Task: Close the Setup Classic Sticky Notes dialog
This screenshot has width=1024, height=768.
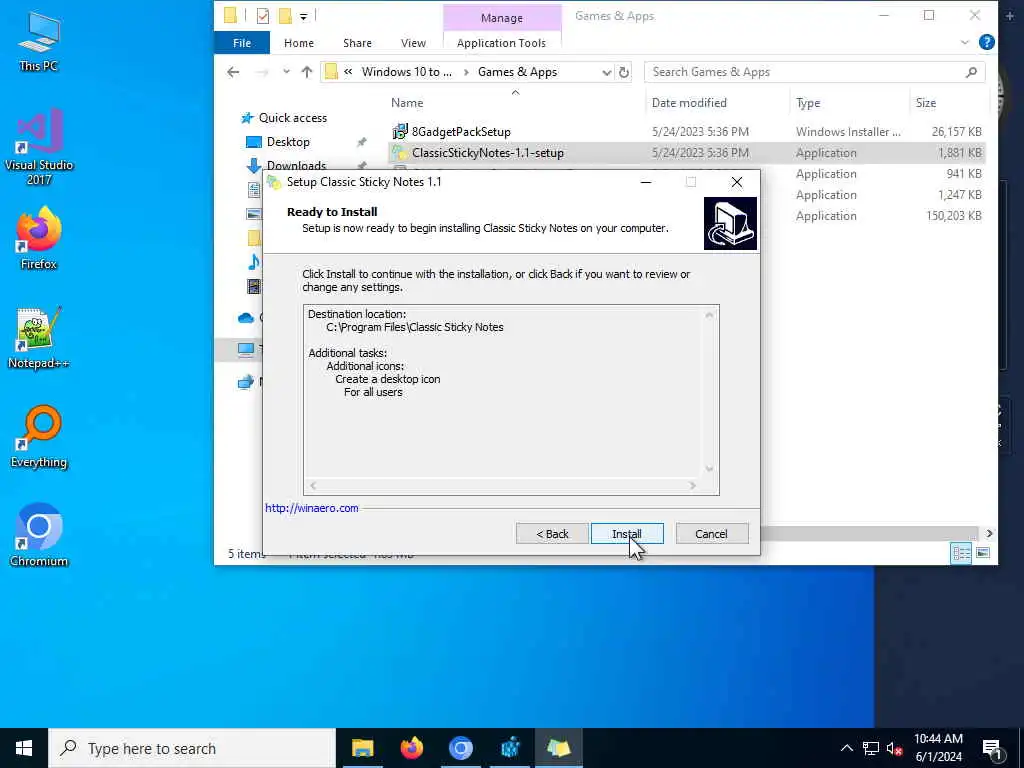Action: 737,182
